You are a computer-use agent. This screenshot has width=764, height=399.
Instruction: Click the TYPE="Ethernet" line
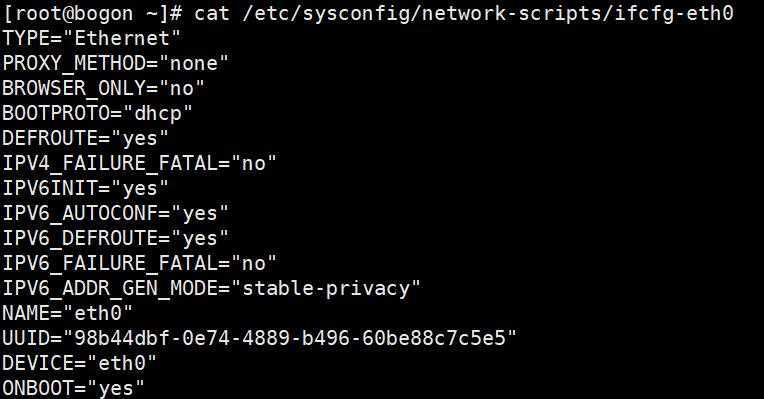click(92, 38)
